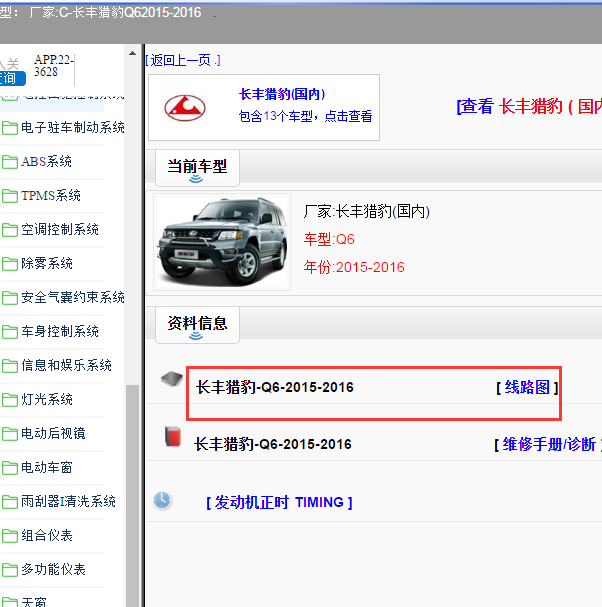Click folder icon beside 雨刮器清洗系统
Image resolution: width=602 pixels, height=607 pixels.
(10, 502)
